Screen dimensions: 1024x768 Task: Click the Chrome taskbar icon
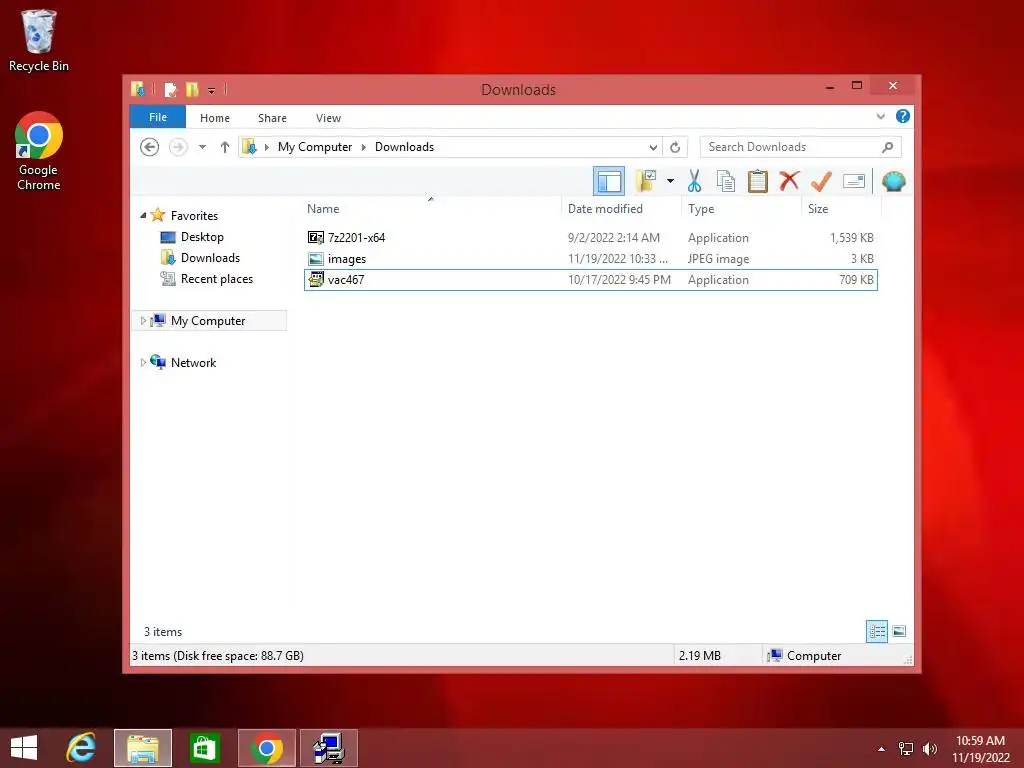[266, 748]
